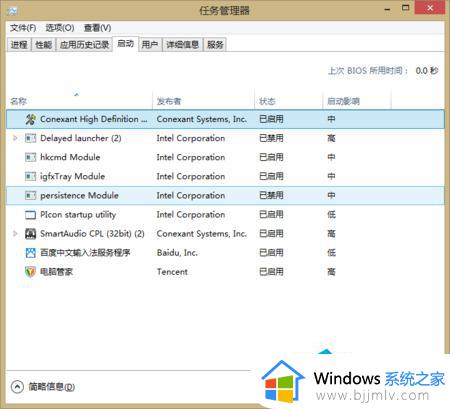The image size is (450, 409).
Task: Click the Task Manager title bar icon
Action: [13, 11]
